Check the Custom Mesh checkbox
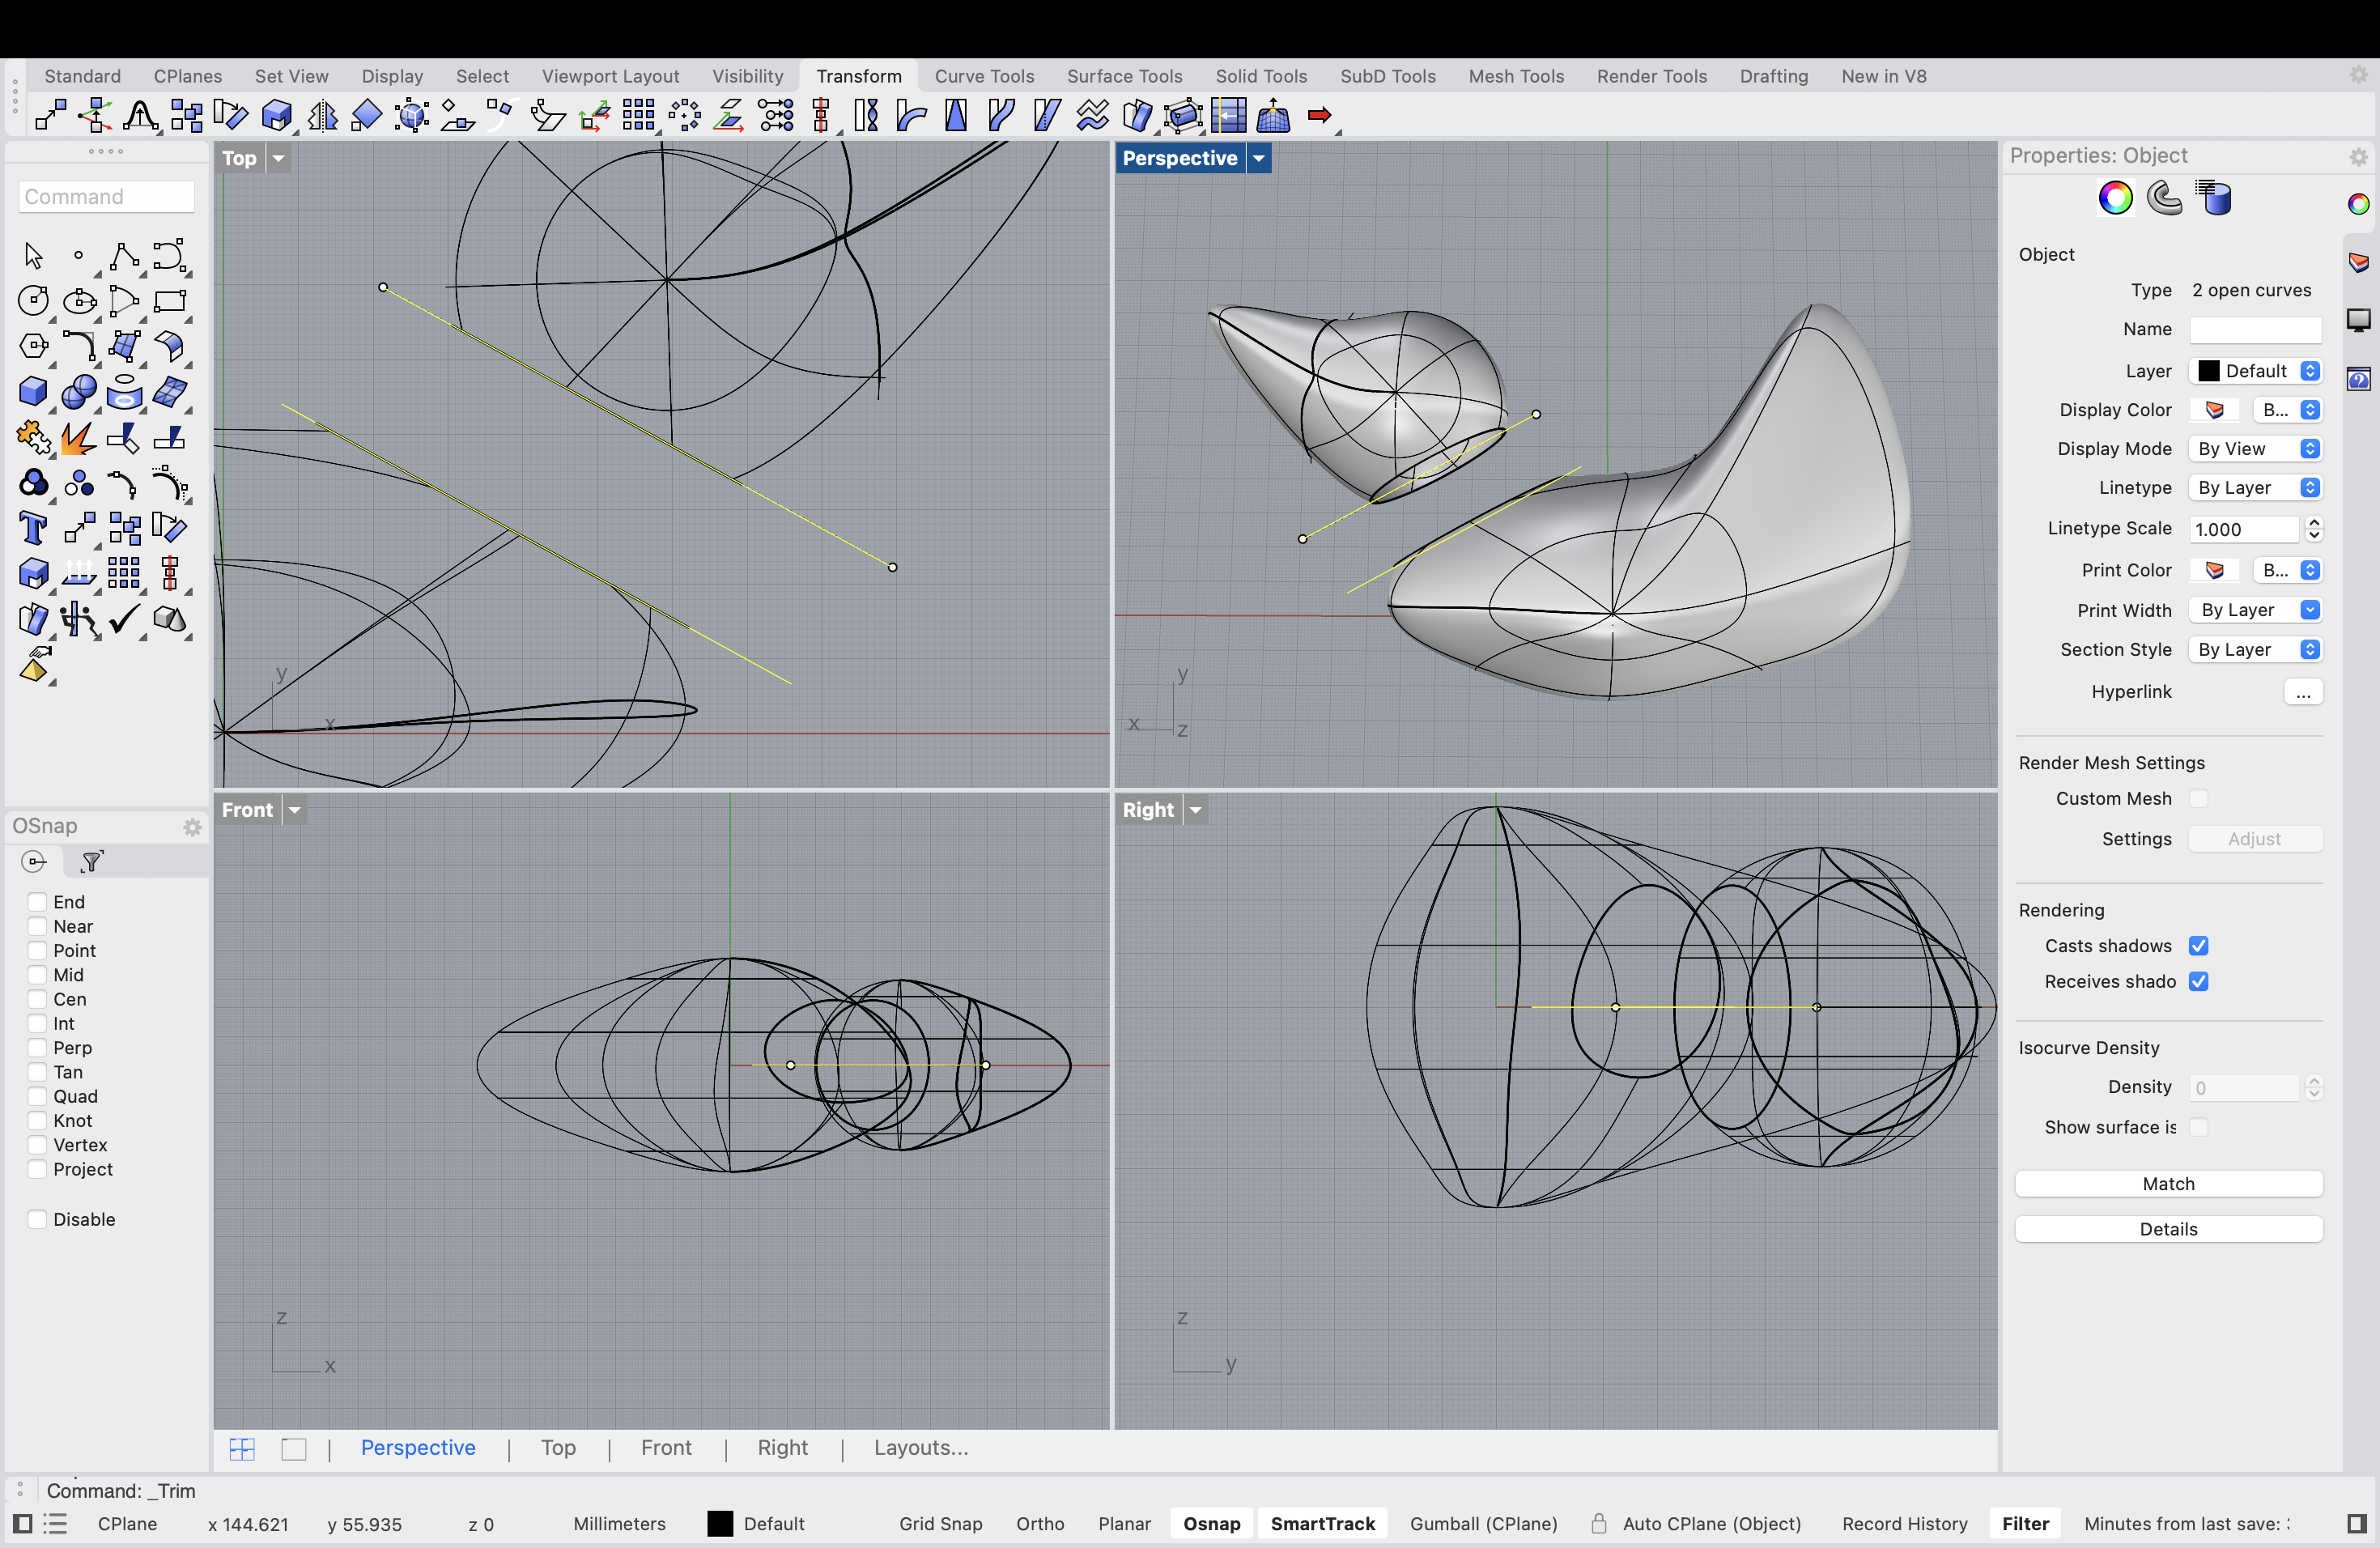Screen dimensions: 2380x1548 pos(2198,798)
